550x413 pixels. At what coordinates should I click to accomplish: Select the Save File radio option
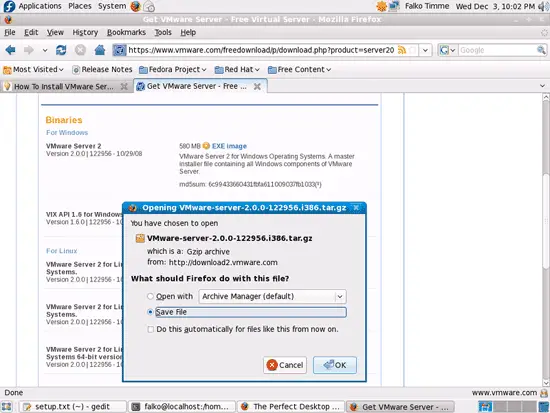tap(150, 312)
